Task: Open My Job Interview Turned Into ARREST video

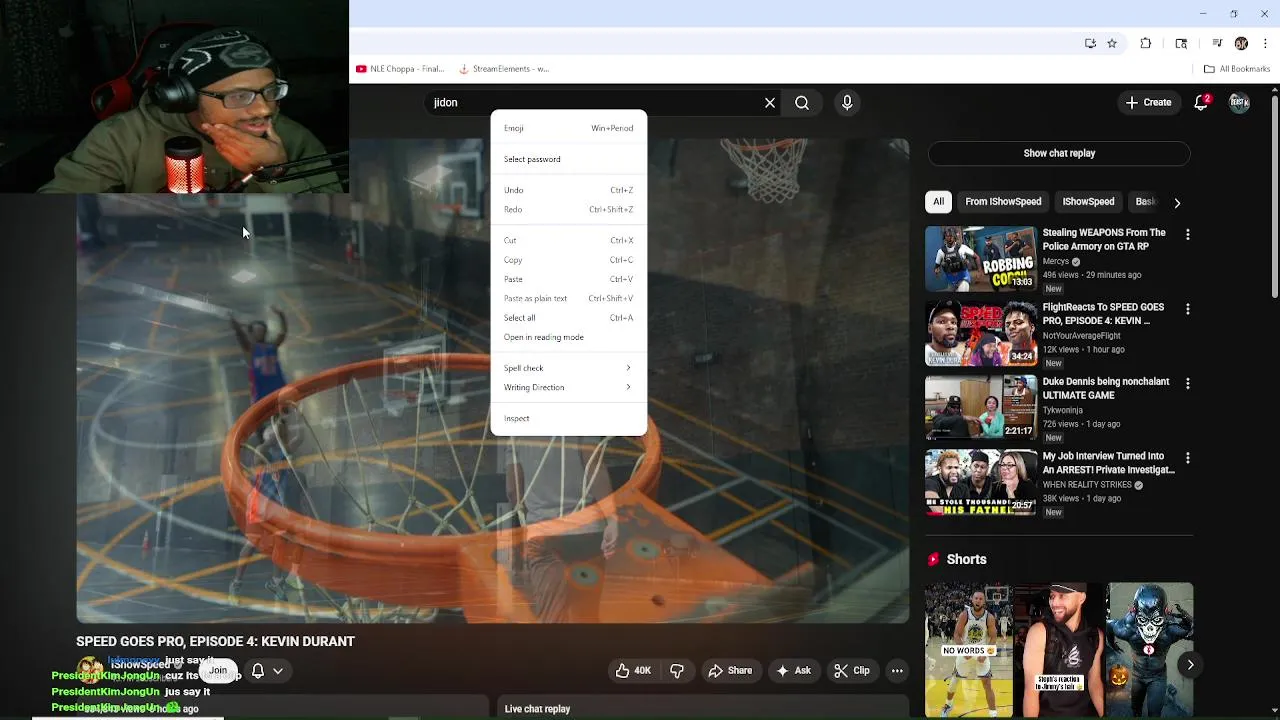Action: click(x=1108, y=463)
